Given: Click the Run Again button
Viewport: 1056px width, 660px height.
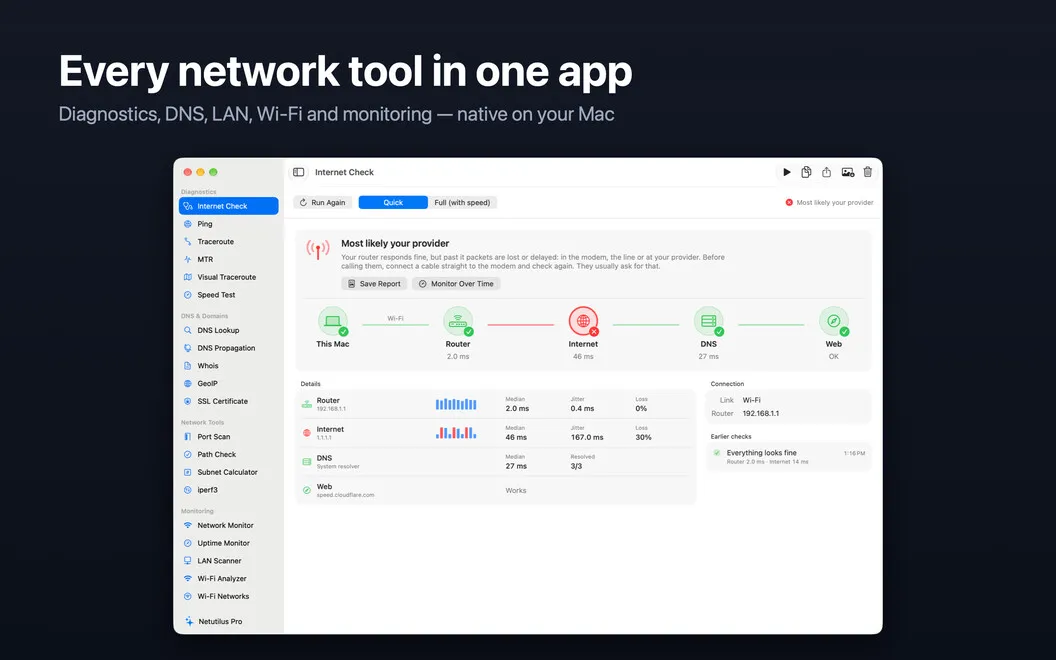Looking at the screenshot, I should pyautogui.click(x=323, y=203).
